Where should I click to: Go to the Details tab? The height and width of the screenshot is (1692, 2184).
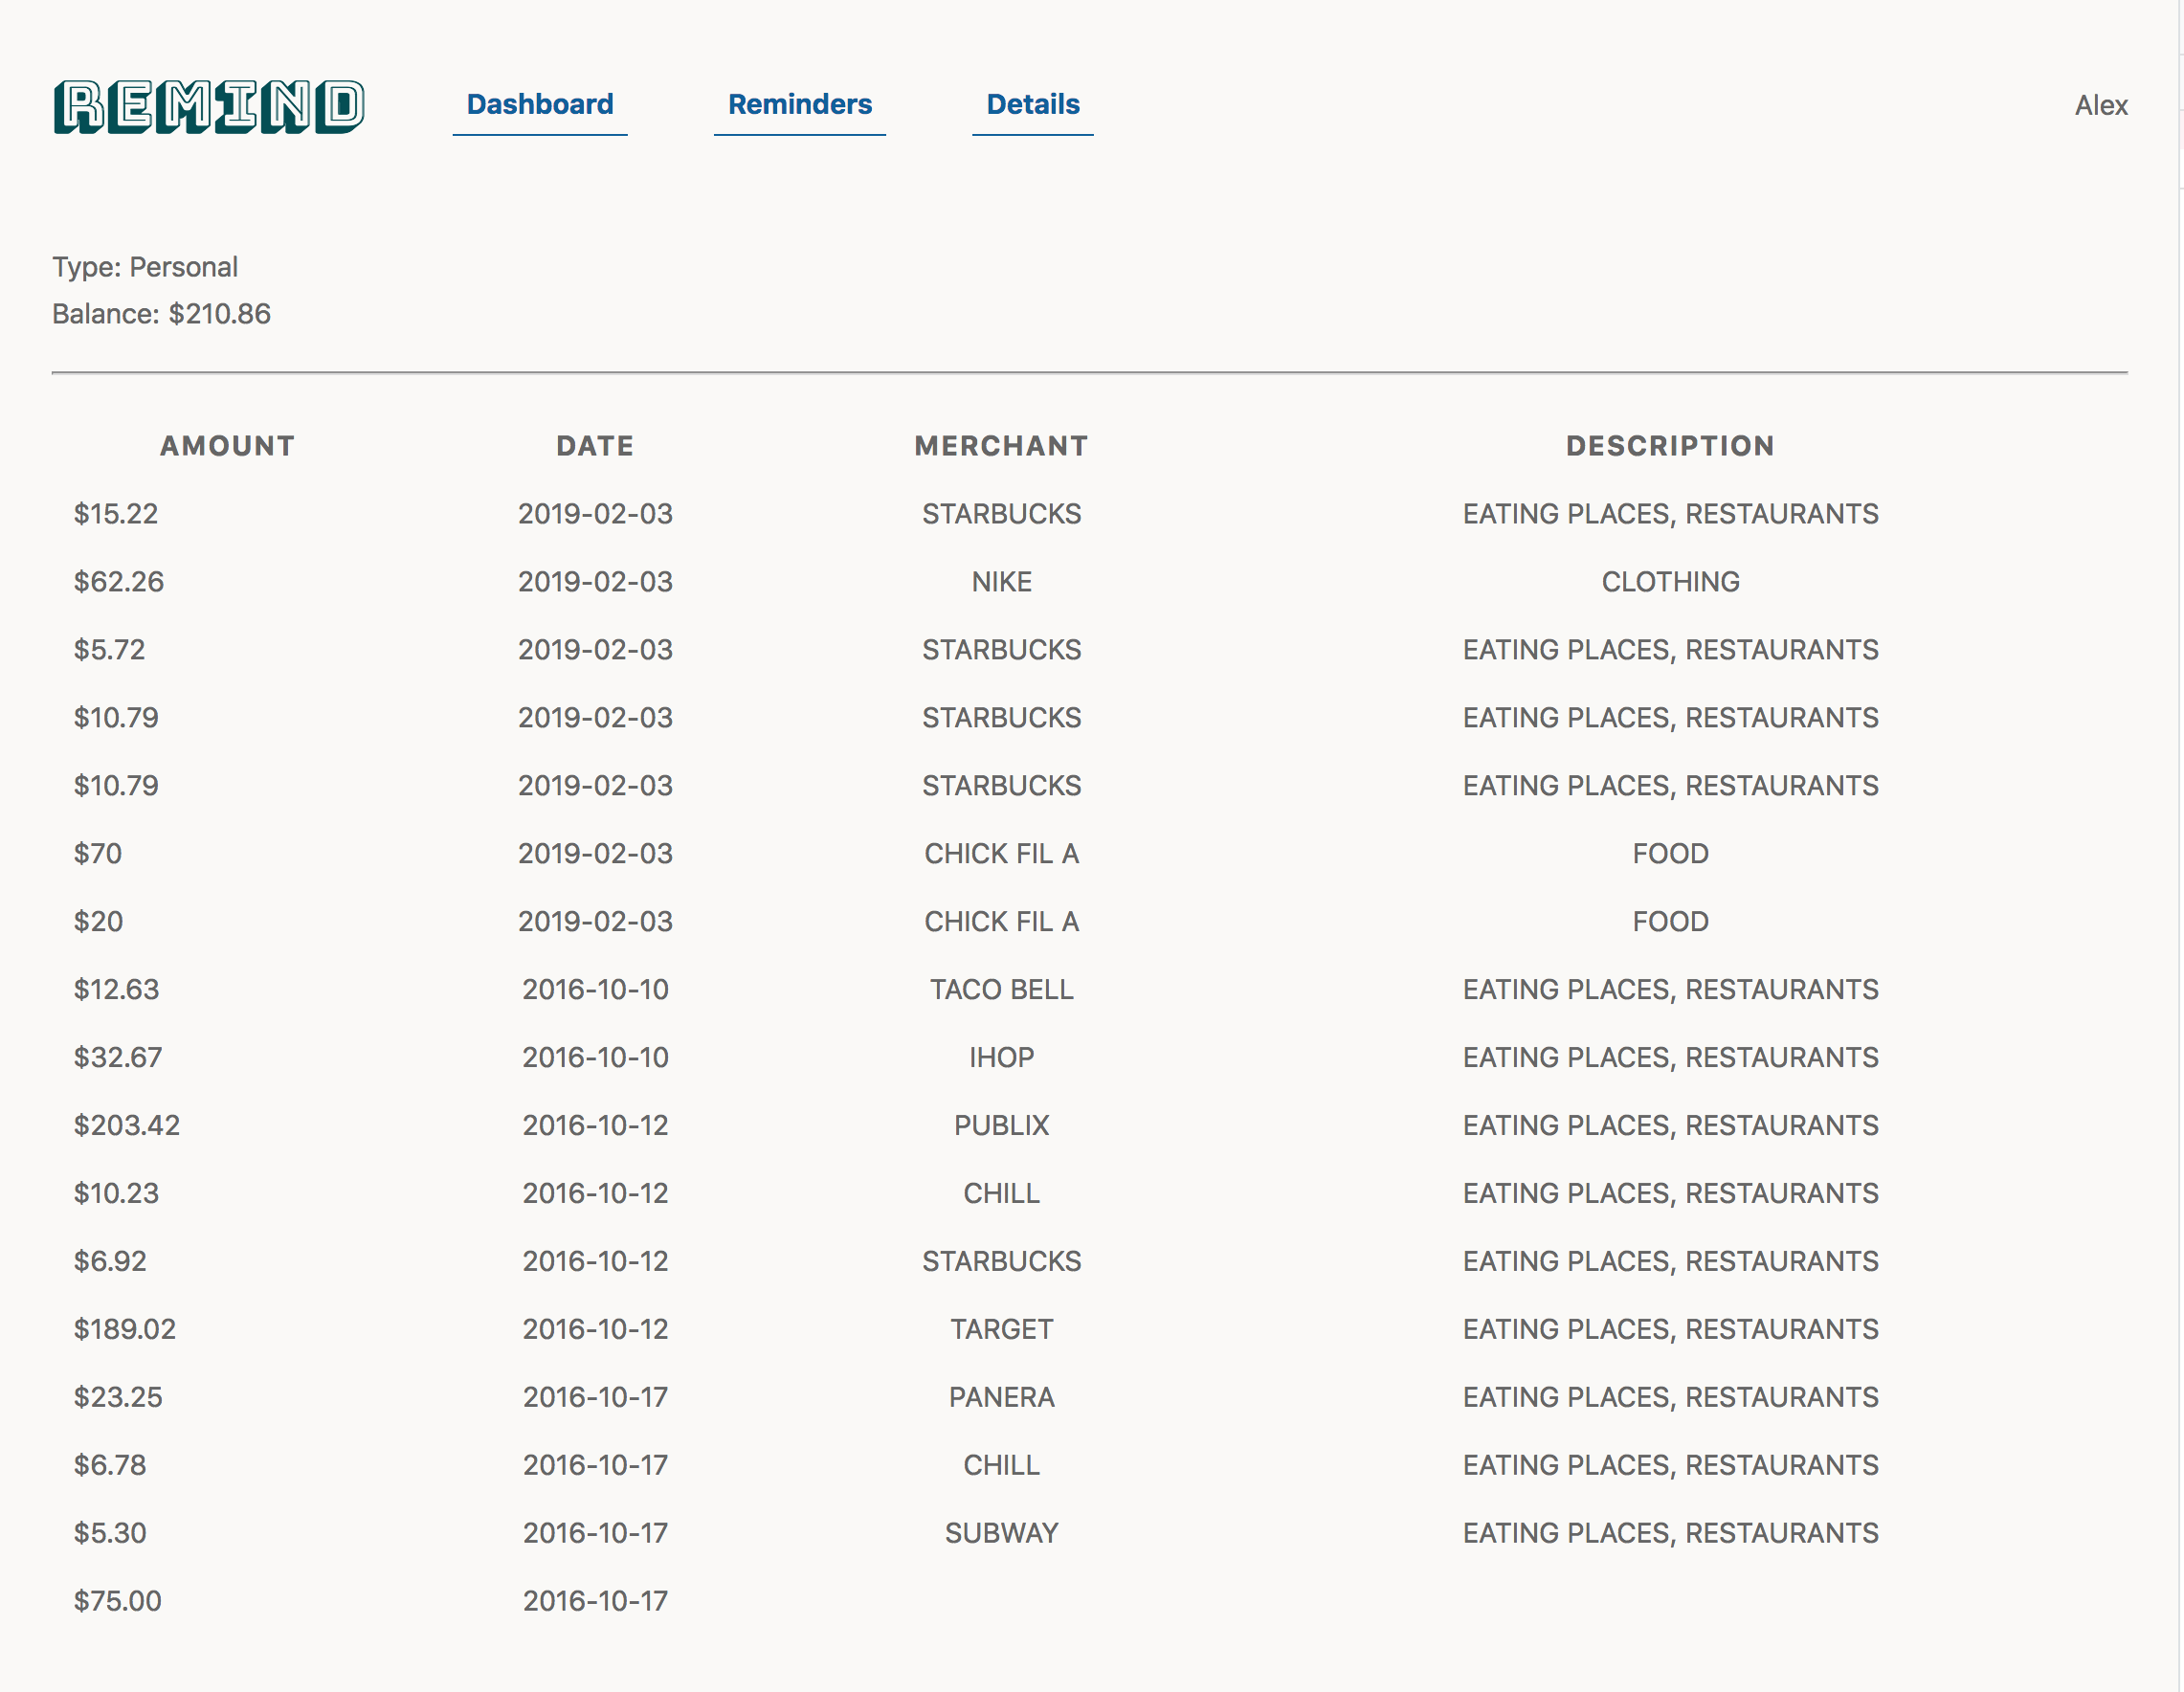tap(1032, 104)
